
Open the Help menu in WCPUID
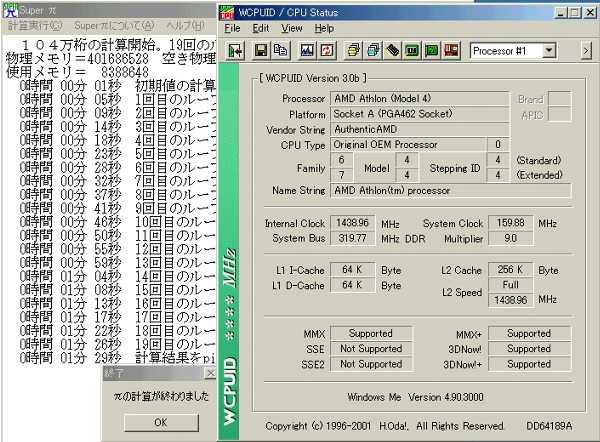click(x=324, y=28)
